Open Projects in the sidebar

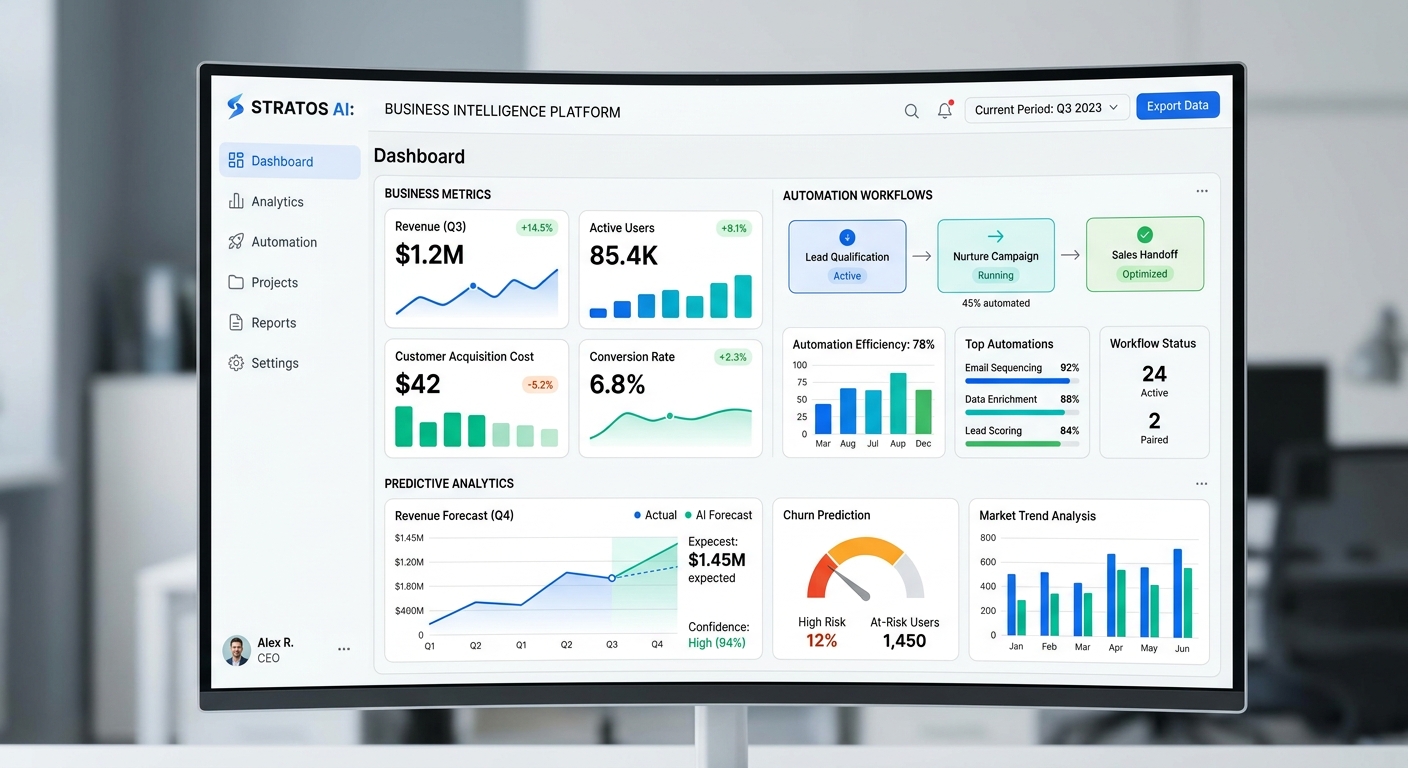[290, 282]
